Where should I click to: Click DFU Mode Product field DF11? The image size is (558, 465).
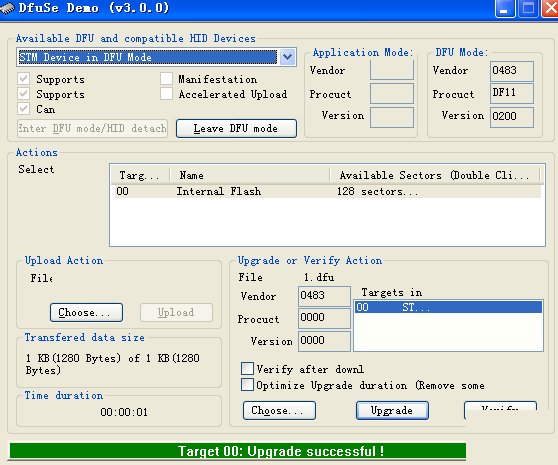click(x=512, y=94)
